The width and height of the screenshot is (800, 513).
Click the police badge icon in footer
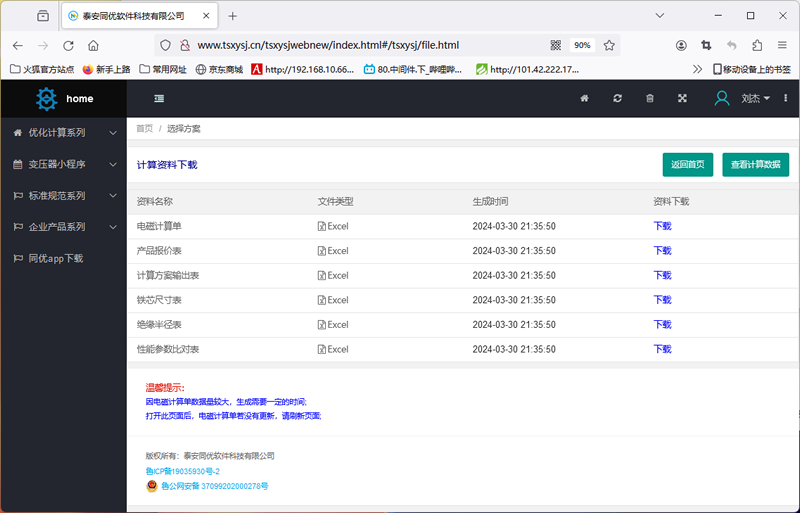click(x=152, y=486)
